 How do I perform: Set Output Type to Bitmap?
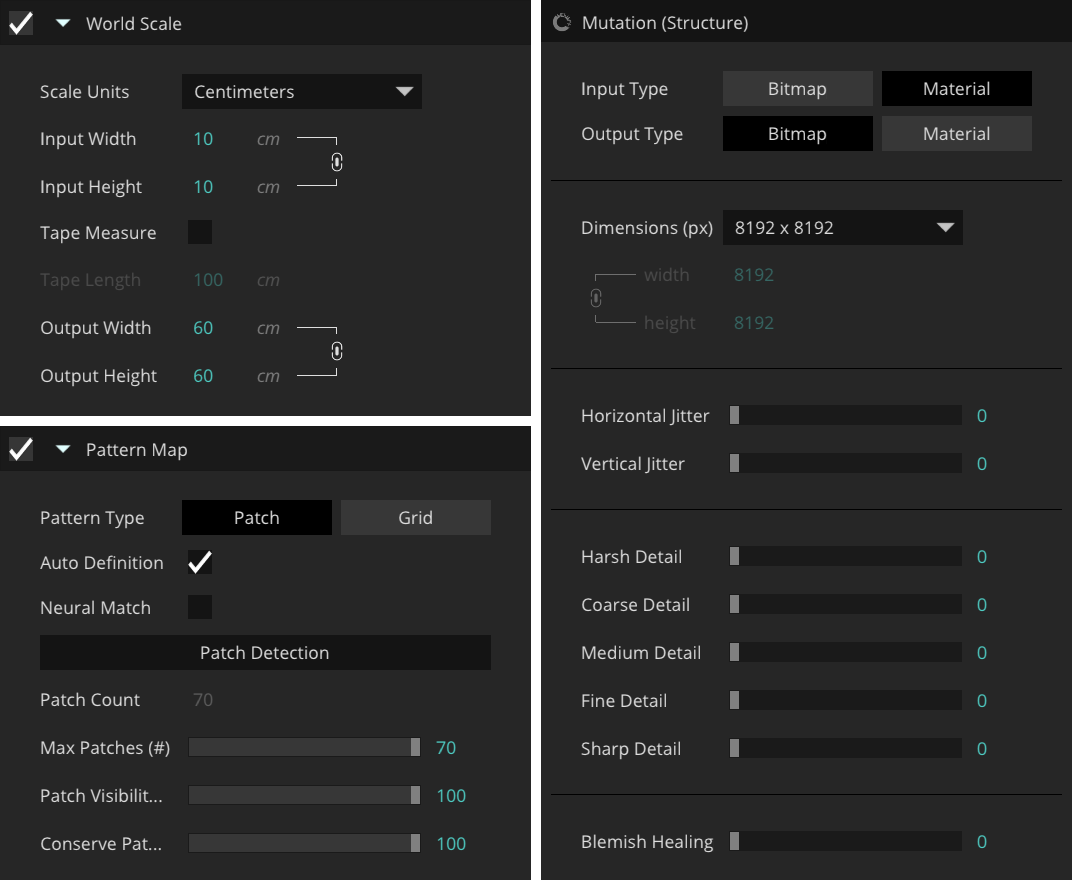(797, 133)
